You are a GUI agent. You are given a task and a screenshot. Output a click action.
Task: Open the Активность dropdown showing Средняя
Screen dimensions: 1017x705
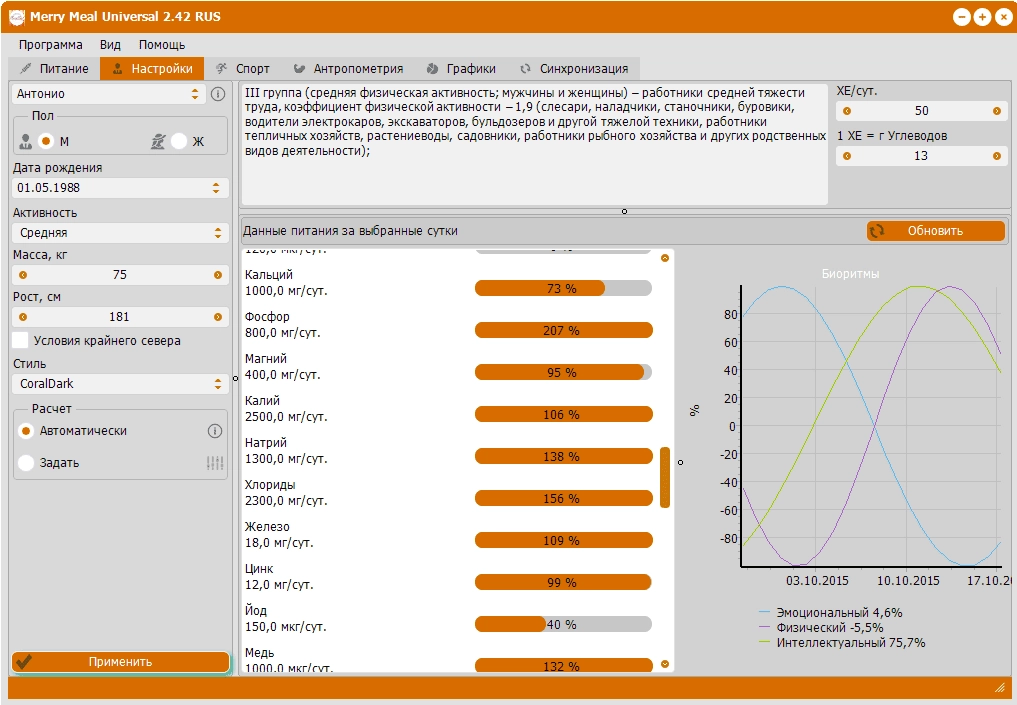pyautogui.click(x=120, y=233)
